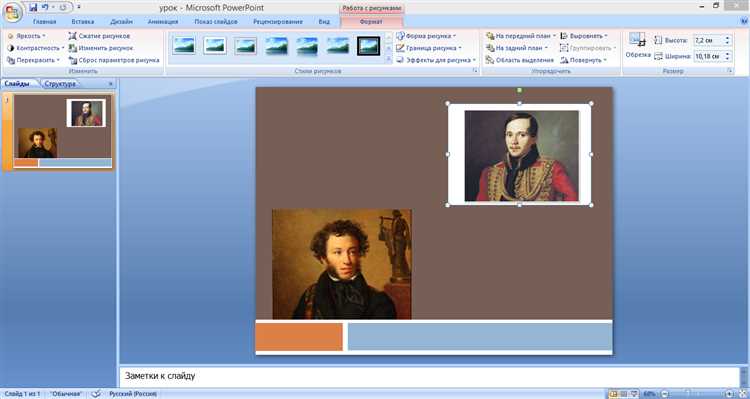Image resolution: width=750 pixels, height=399 pixels.
Task: Apply the second picture style with white frame
Action: [215, 46]
